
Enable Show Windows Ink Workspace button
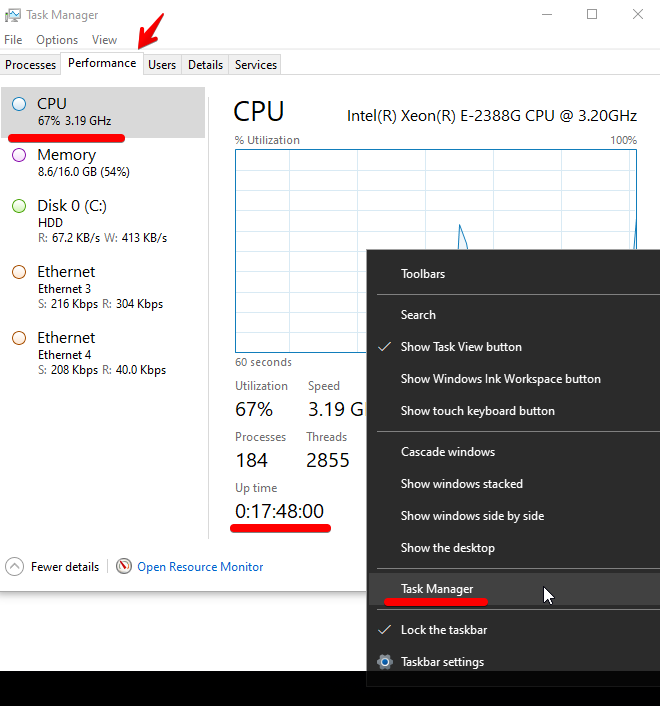pyautogui.click(x=500, y=379)
